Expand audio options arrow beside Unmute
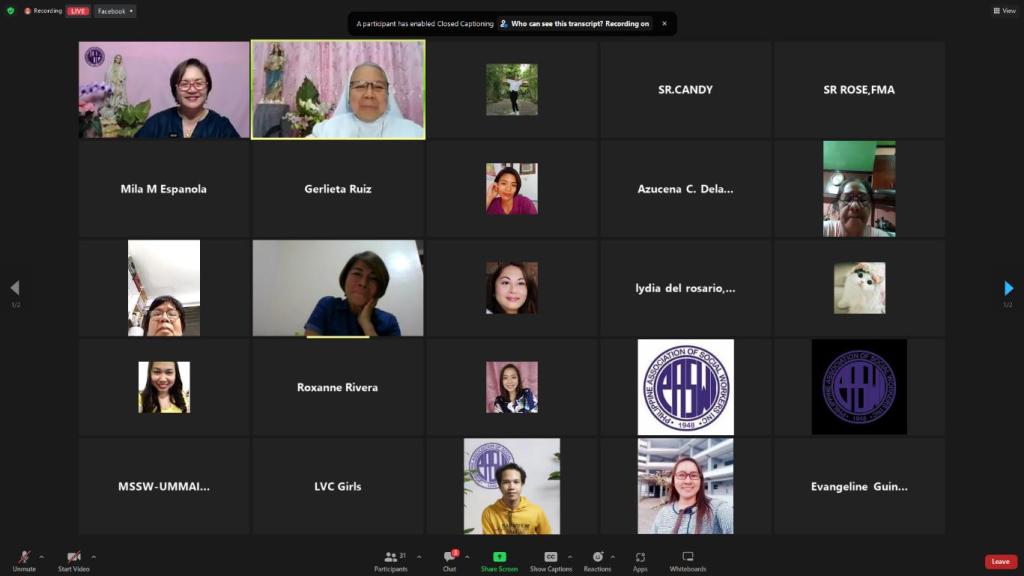This screenshot has height=576, width=1024. (x=41, y=557)
